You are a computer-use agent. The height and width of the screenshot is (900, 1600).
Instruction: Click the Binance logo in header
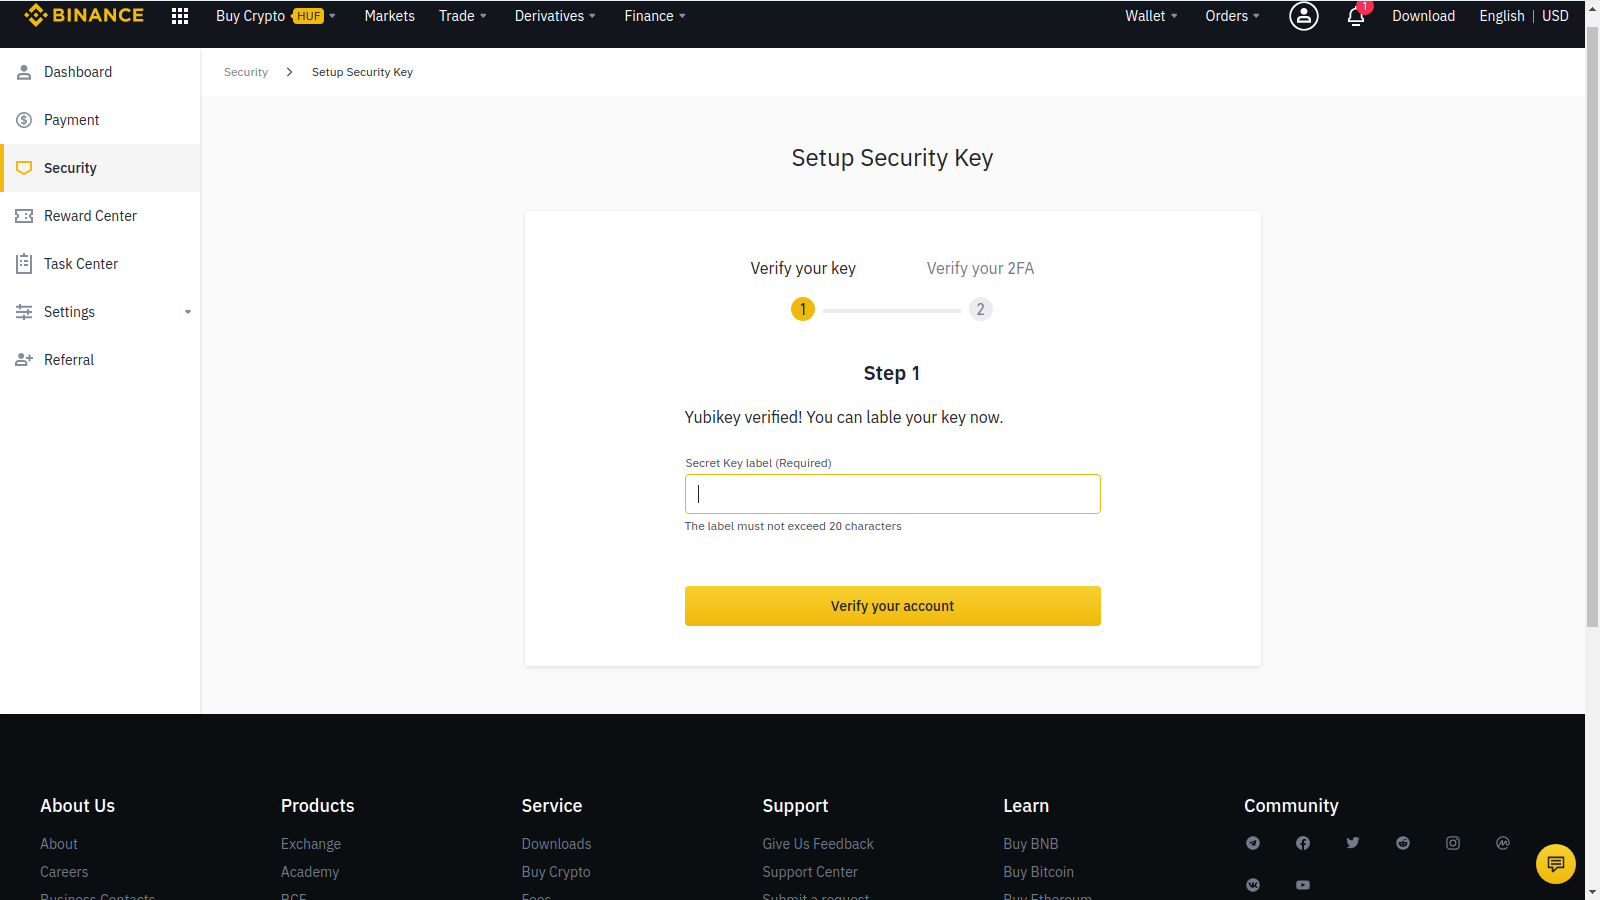(84, 16)
